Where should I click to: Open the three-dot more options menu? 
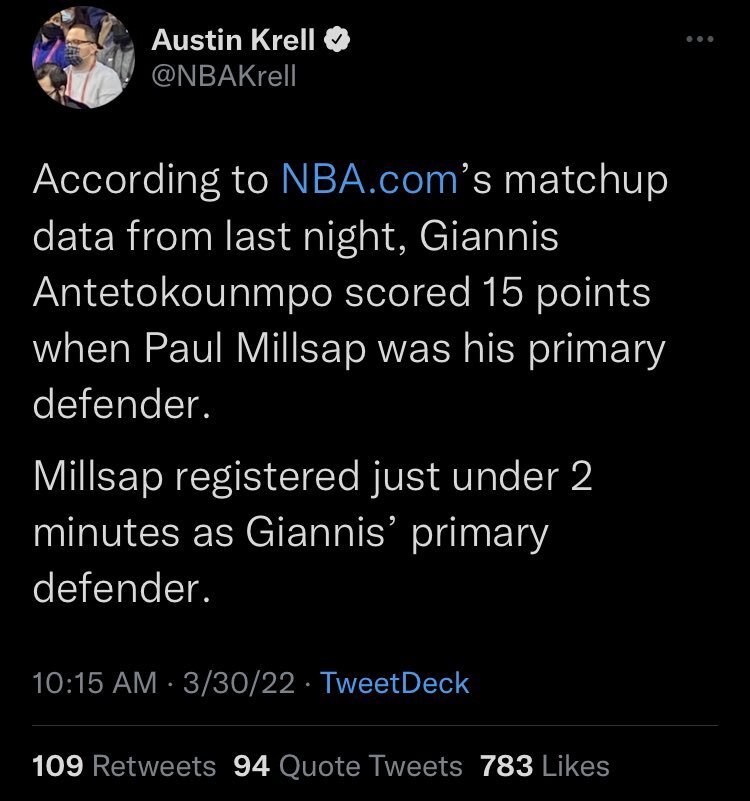pos(699,40)
